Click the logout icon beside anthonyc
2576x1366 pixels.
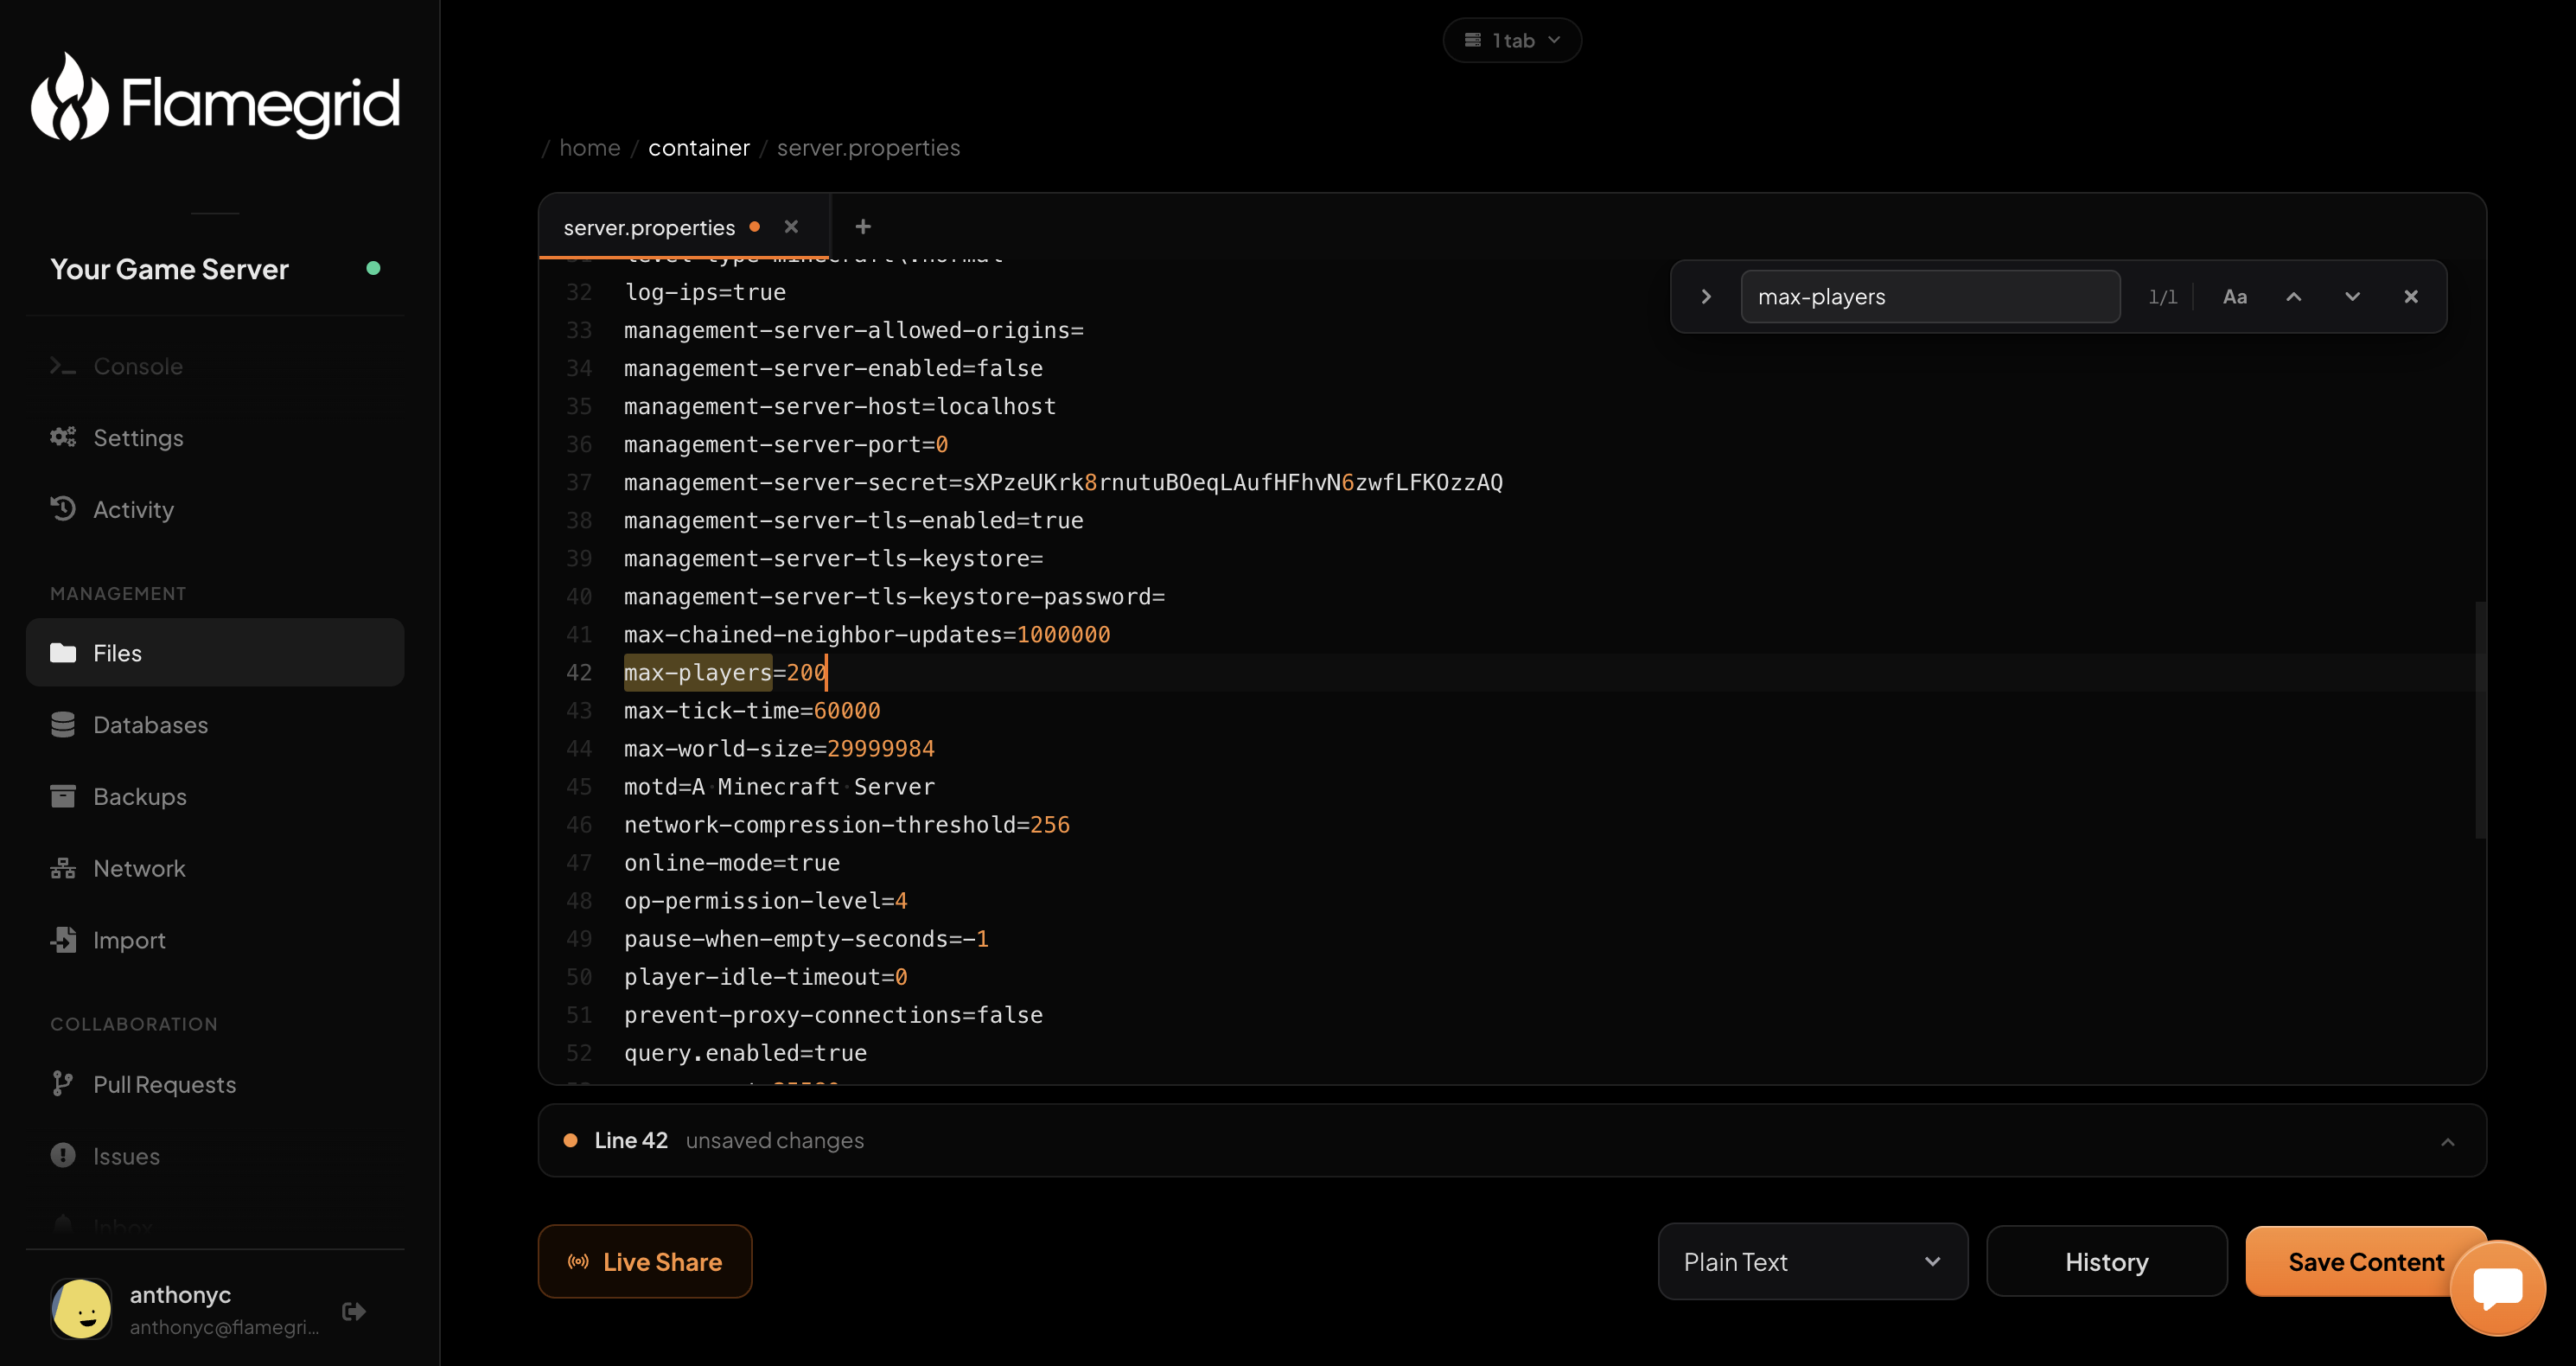click(x=354, y=1311)
